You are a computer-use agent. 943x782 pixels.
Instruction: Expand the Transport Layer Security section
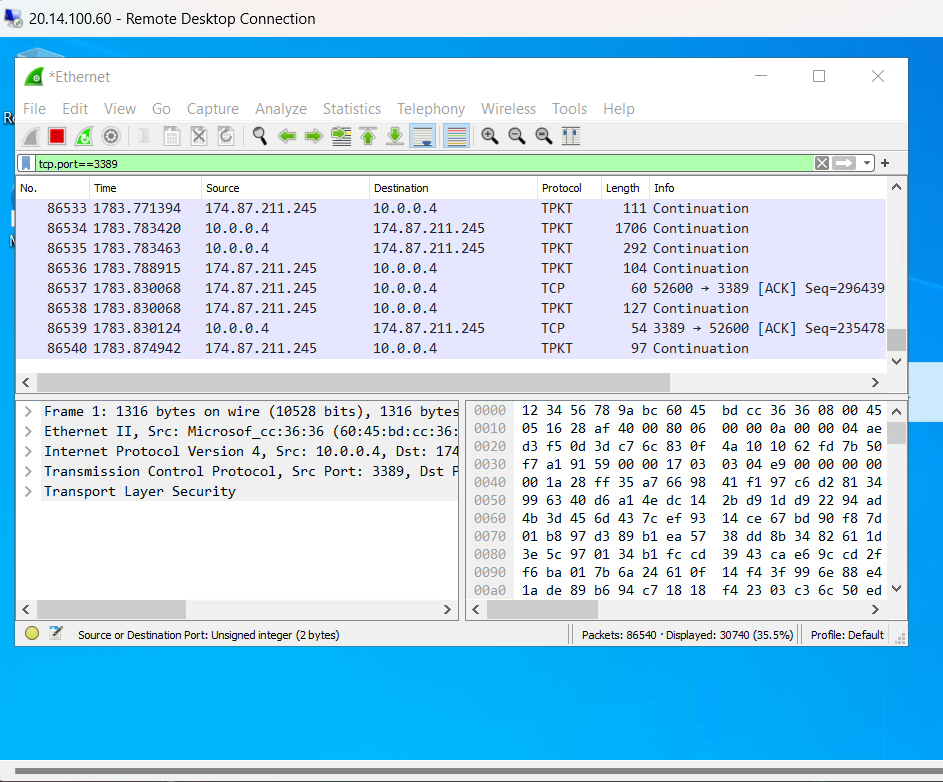[x=28, y=491]
